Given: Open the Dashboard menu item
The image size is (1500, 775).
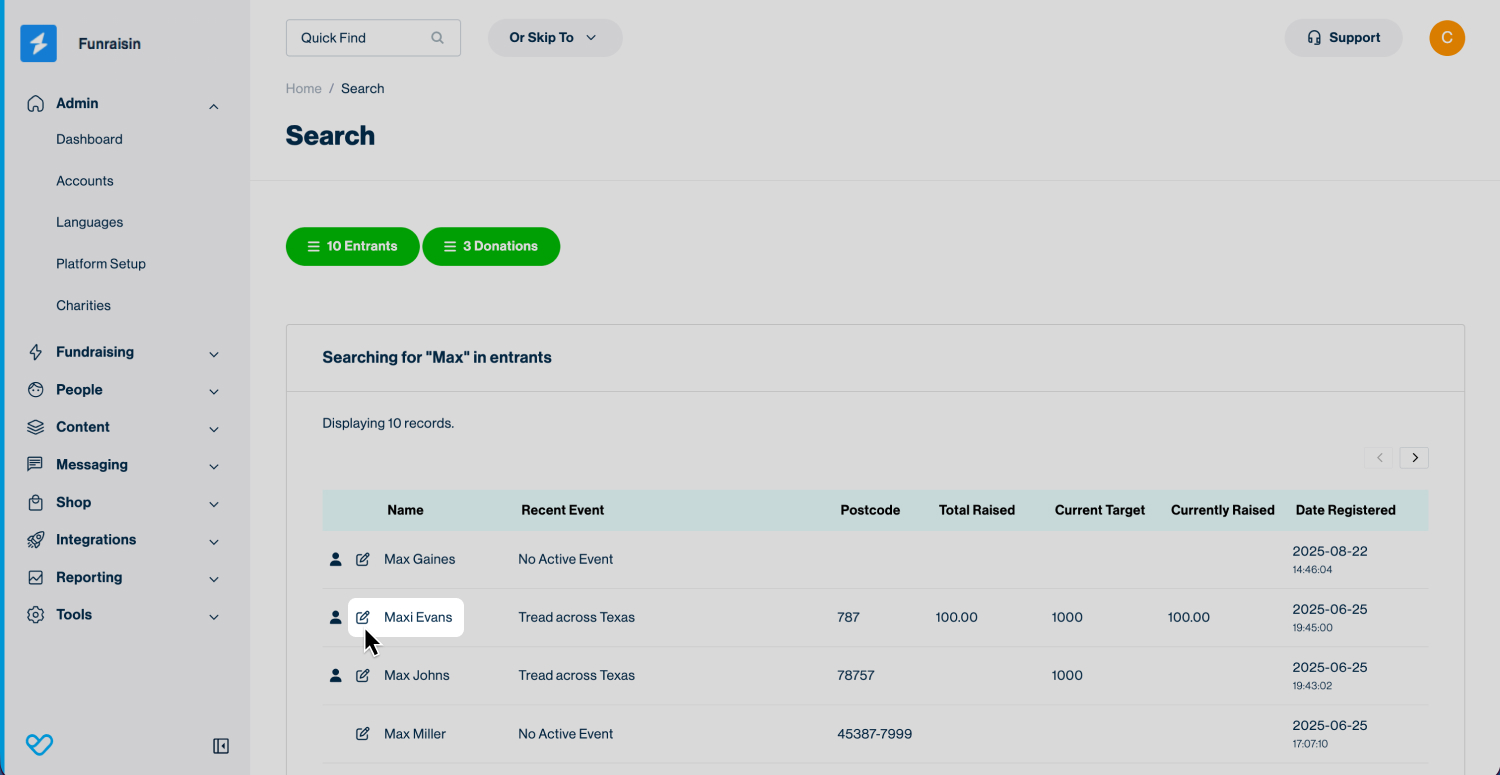Looking at the screenshot, I should point(89,140).
